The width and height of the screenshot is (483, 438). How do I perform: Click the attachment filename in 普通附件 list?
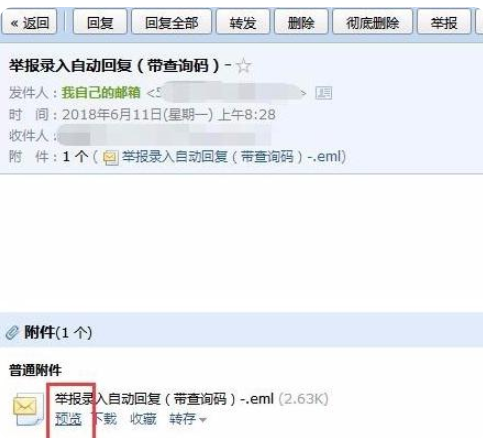click(x=164, y=399)
